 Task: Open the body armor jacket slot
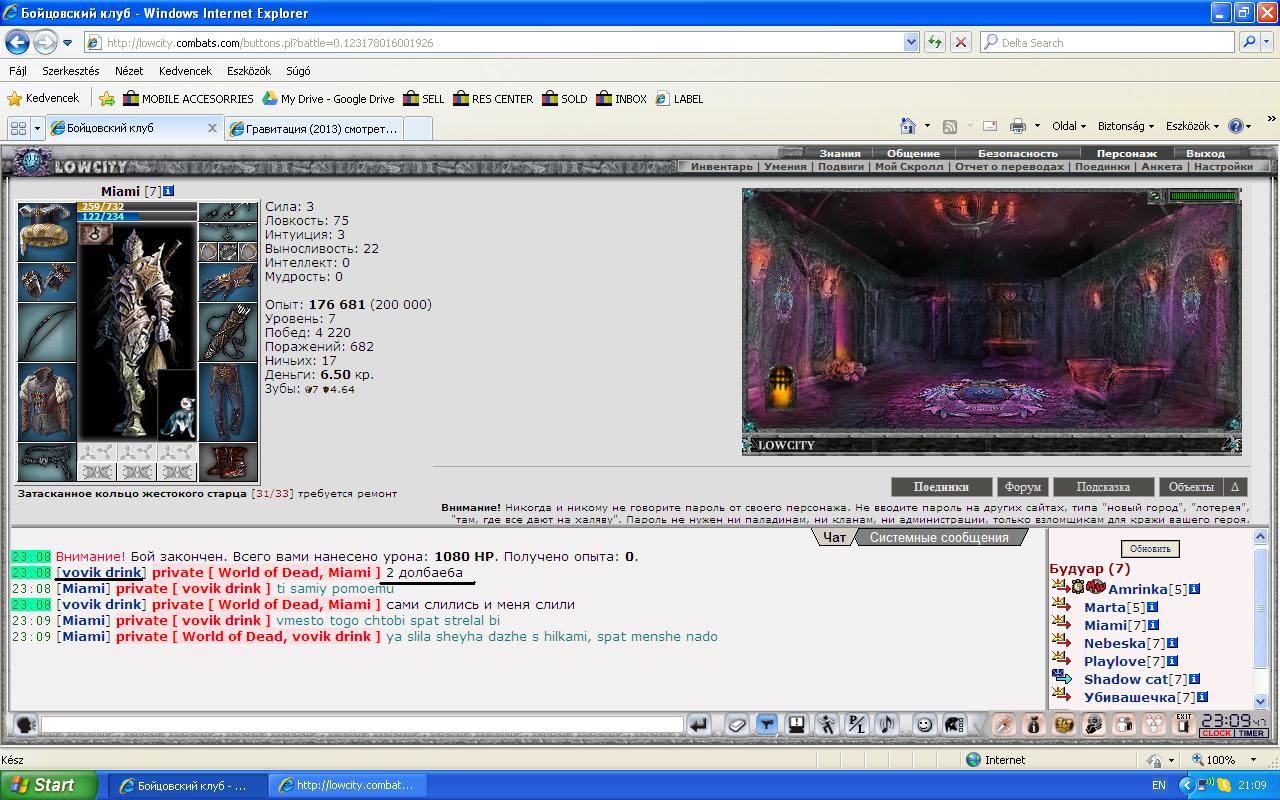(47, 402)
